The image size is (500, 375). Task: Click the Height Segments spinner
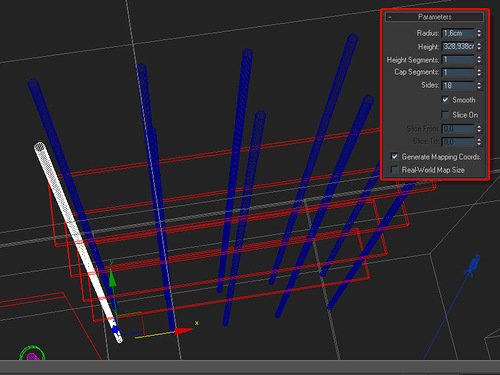(x=479, y=60)
